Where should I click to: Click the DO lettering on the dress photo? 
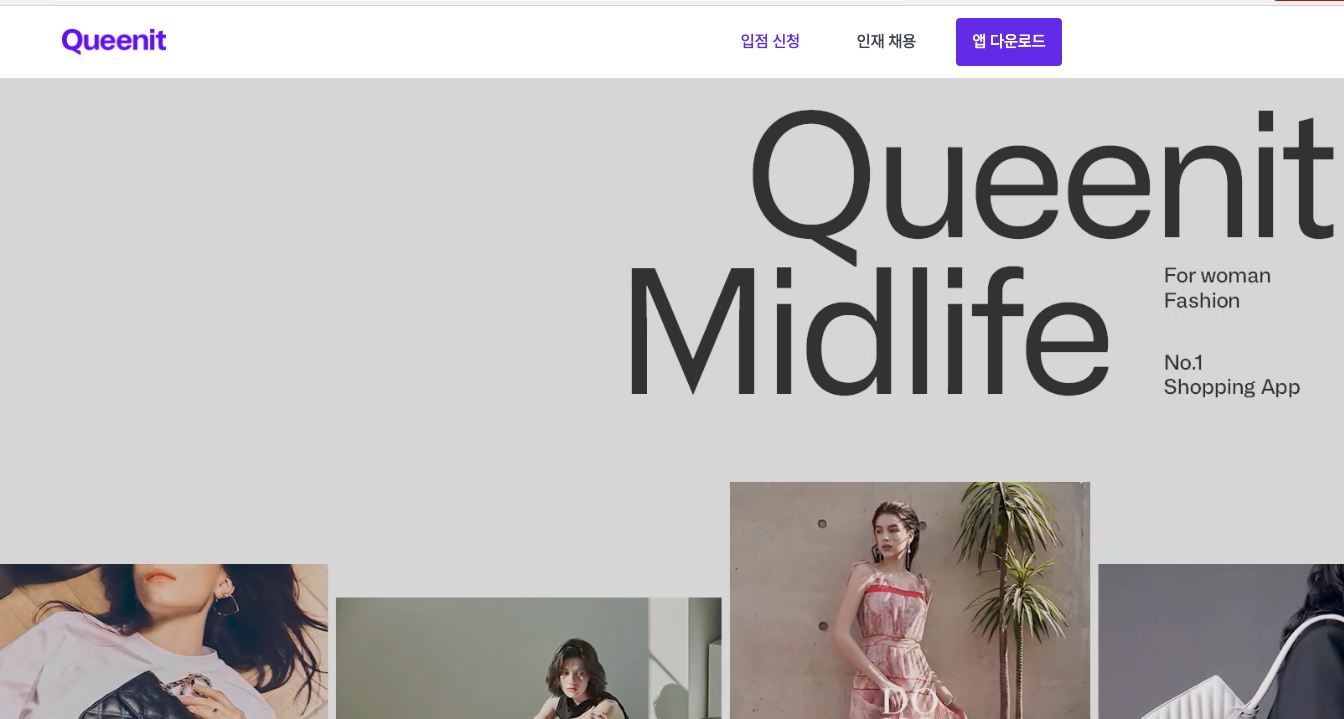click(909, 700)
